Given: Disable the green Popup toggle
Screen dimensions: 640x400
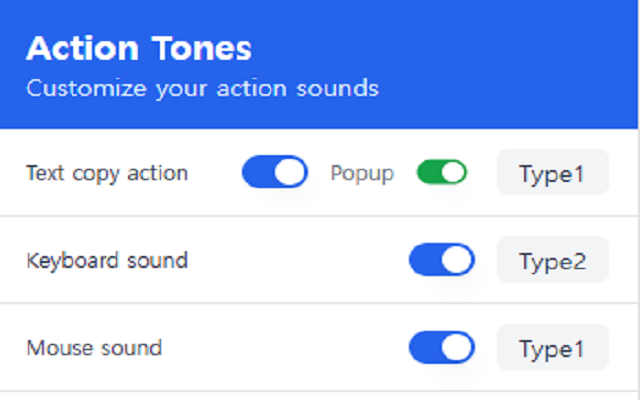Looking at the screenshot, I should coord(442,172).
